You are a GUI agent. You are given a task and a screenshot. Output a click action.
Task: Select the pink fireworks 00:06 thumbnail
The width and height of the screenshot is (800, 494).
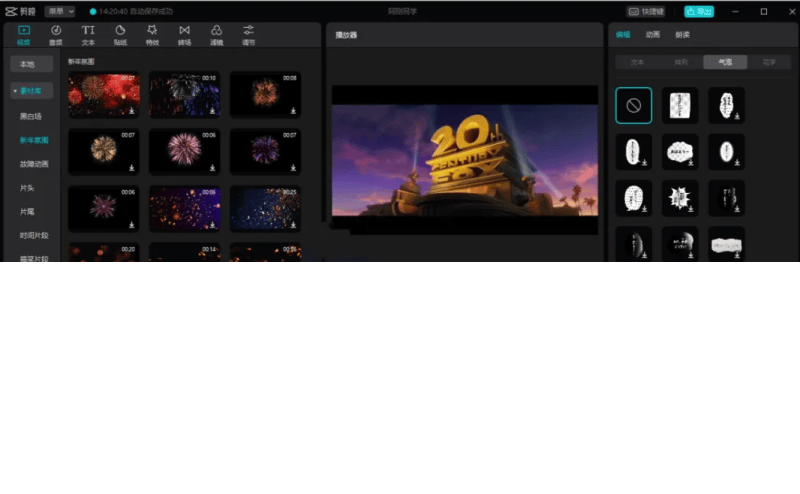tap(184, 150)
